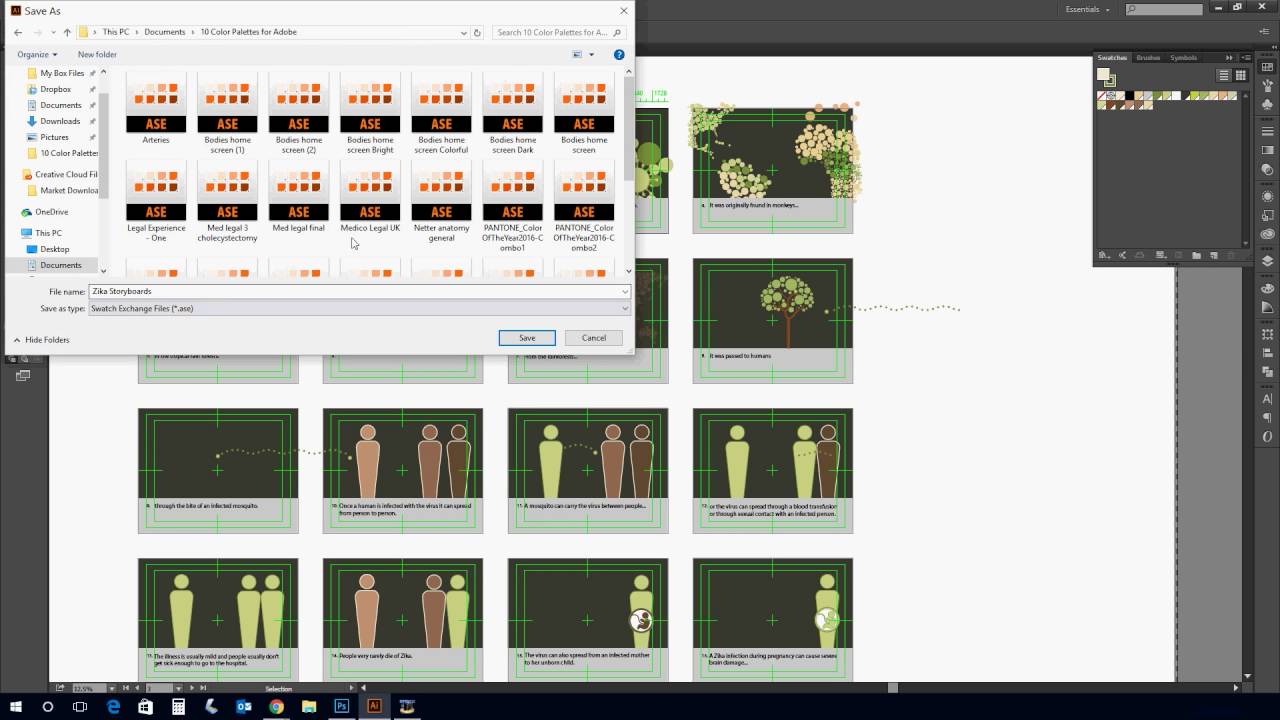Image resolution: width=1280 pixels, height=720 pixels.
Task: Pick the black swatch in Swatches panel
Action: (x=1129, y=96)
